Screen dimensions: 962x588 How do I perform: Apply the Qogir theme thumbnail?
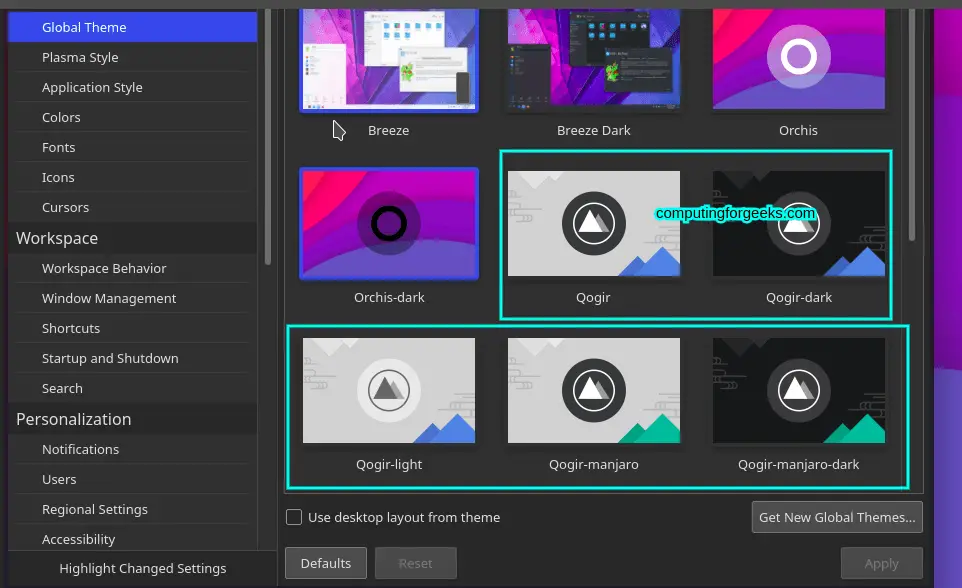[x=594, y=223]
